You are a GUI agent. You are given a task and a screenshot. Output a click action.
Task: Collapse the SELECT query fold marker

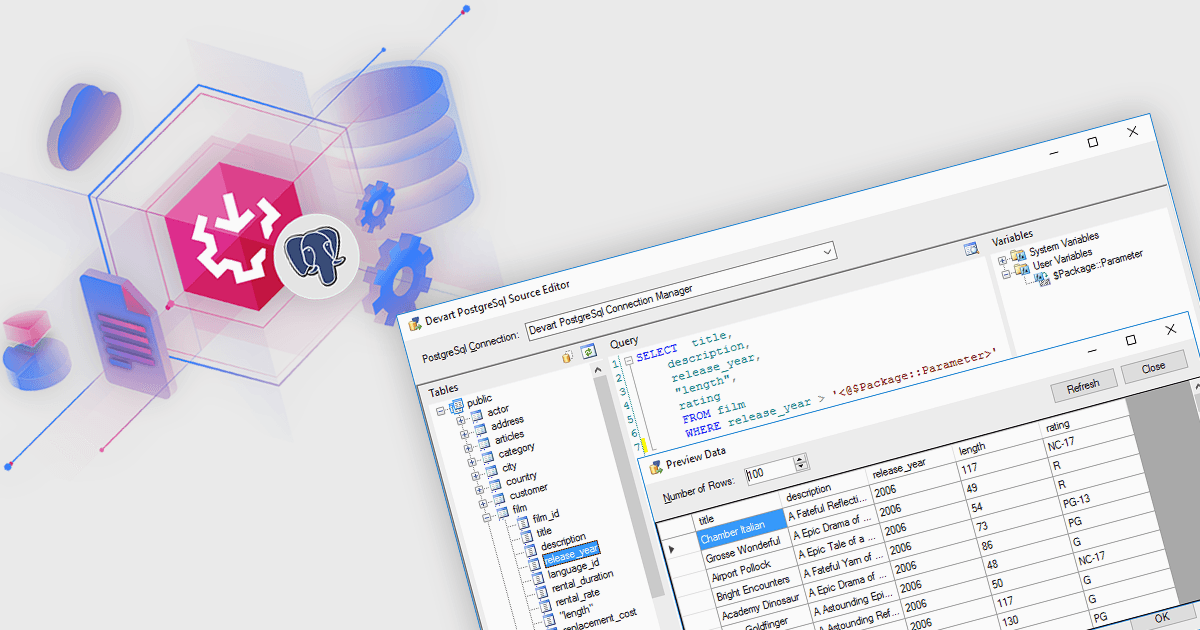[628, 360]
